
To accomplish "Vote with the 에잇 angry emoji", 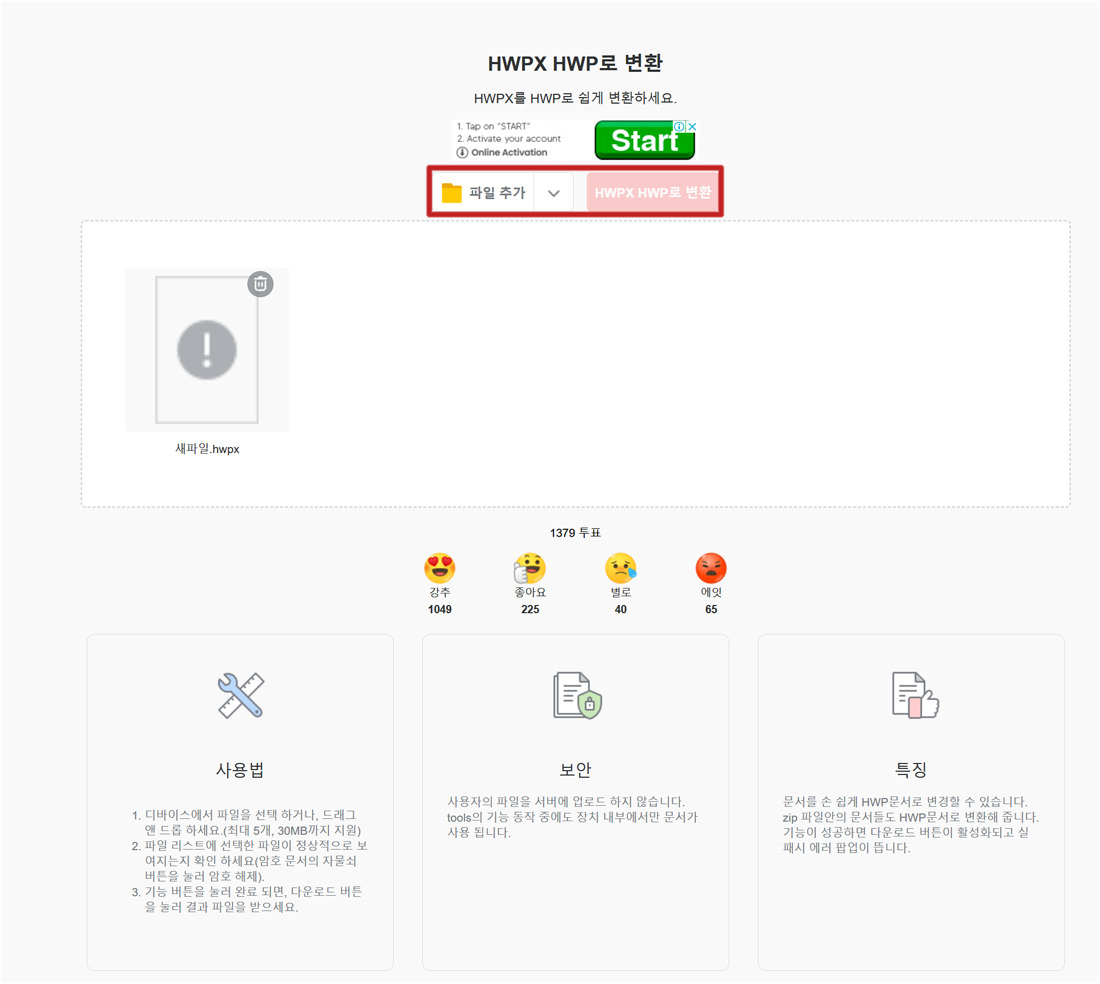I will point(711,567).
